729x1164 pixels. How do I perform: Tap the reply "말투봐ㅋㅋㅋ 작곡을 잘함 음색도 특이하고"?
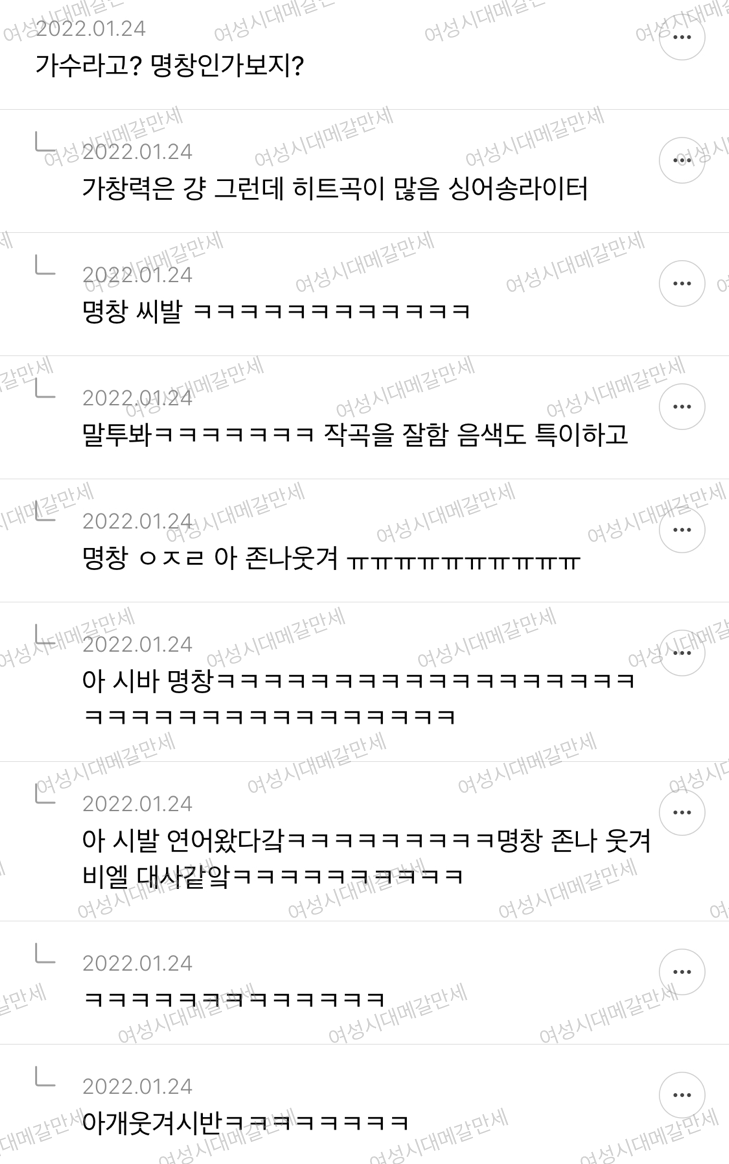click(355, 435)
